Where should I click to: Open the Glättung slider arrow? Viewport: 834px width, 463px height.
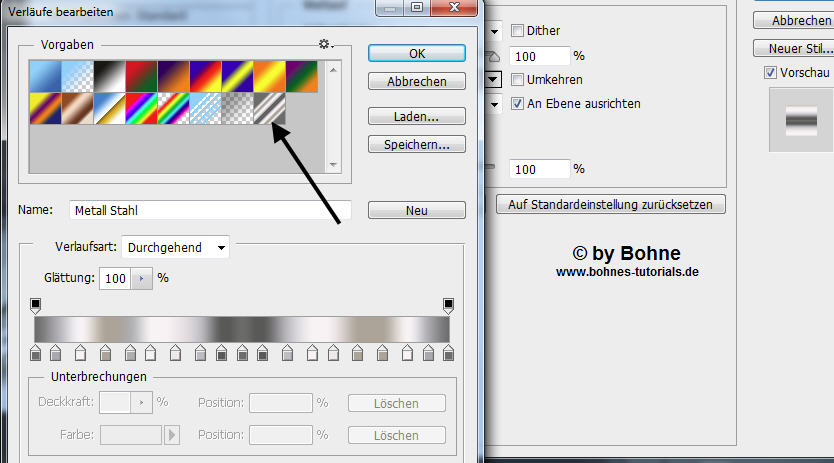[141, 279]
